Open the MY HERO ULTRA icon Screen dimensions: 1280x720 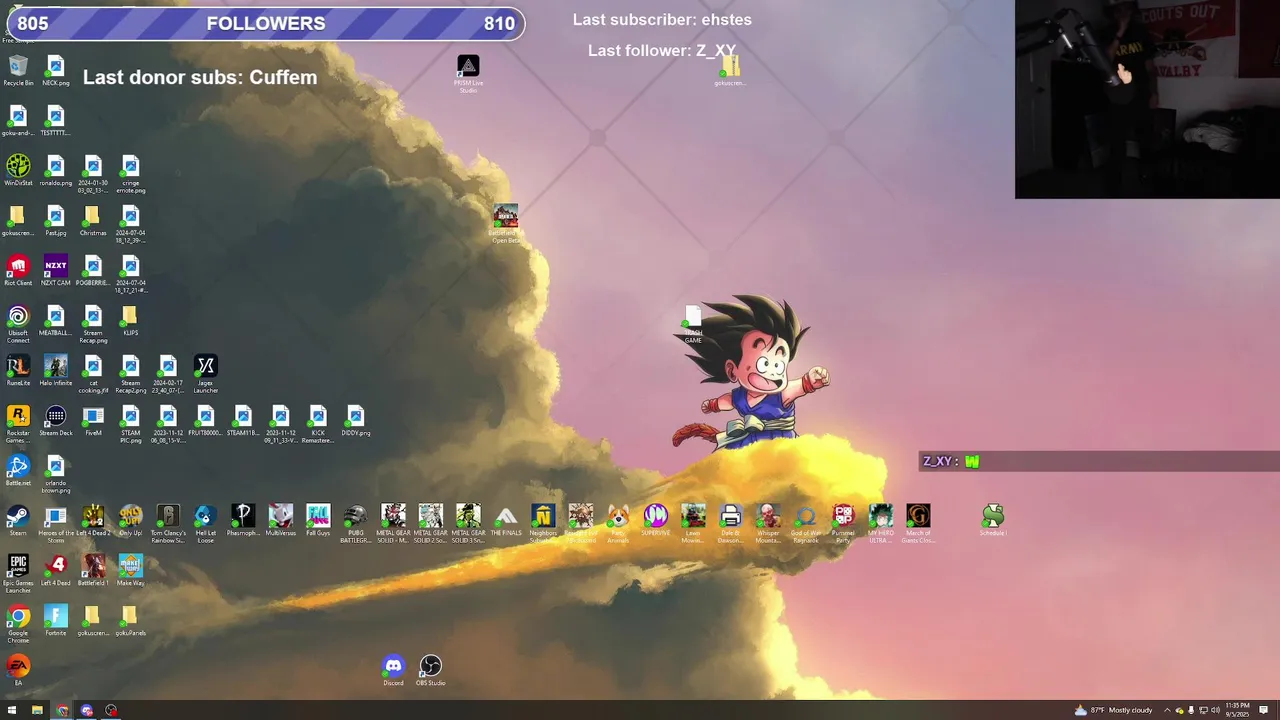pyautogui.click(x=881, y=524)
